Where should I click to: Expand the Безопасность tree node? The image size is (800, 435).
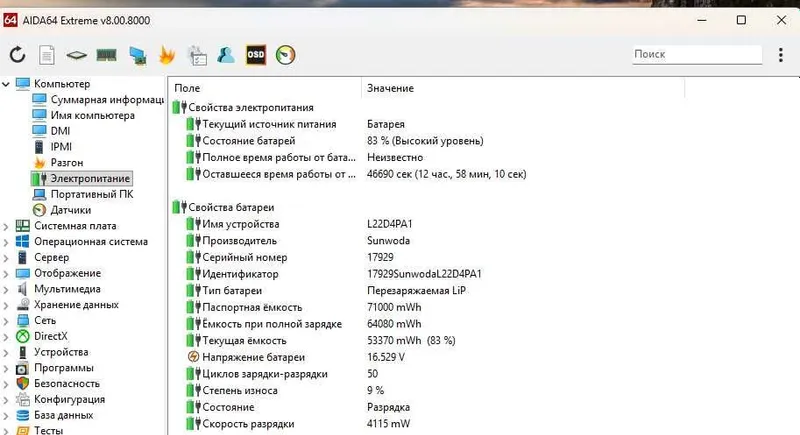[6, 384]
